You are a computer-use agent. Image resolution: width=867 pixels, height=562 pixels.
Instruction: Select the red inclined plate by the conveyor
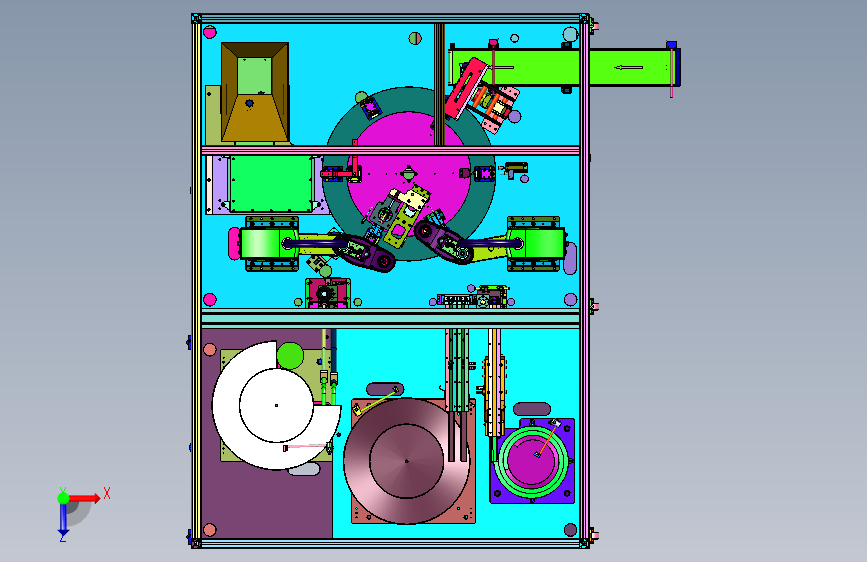coord(466,89)
